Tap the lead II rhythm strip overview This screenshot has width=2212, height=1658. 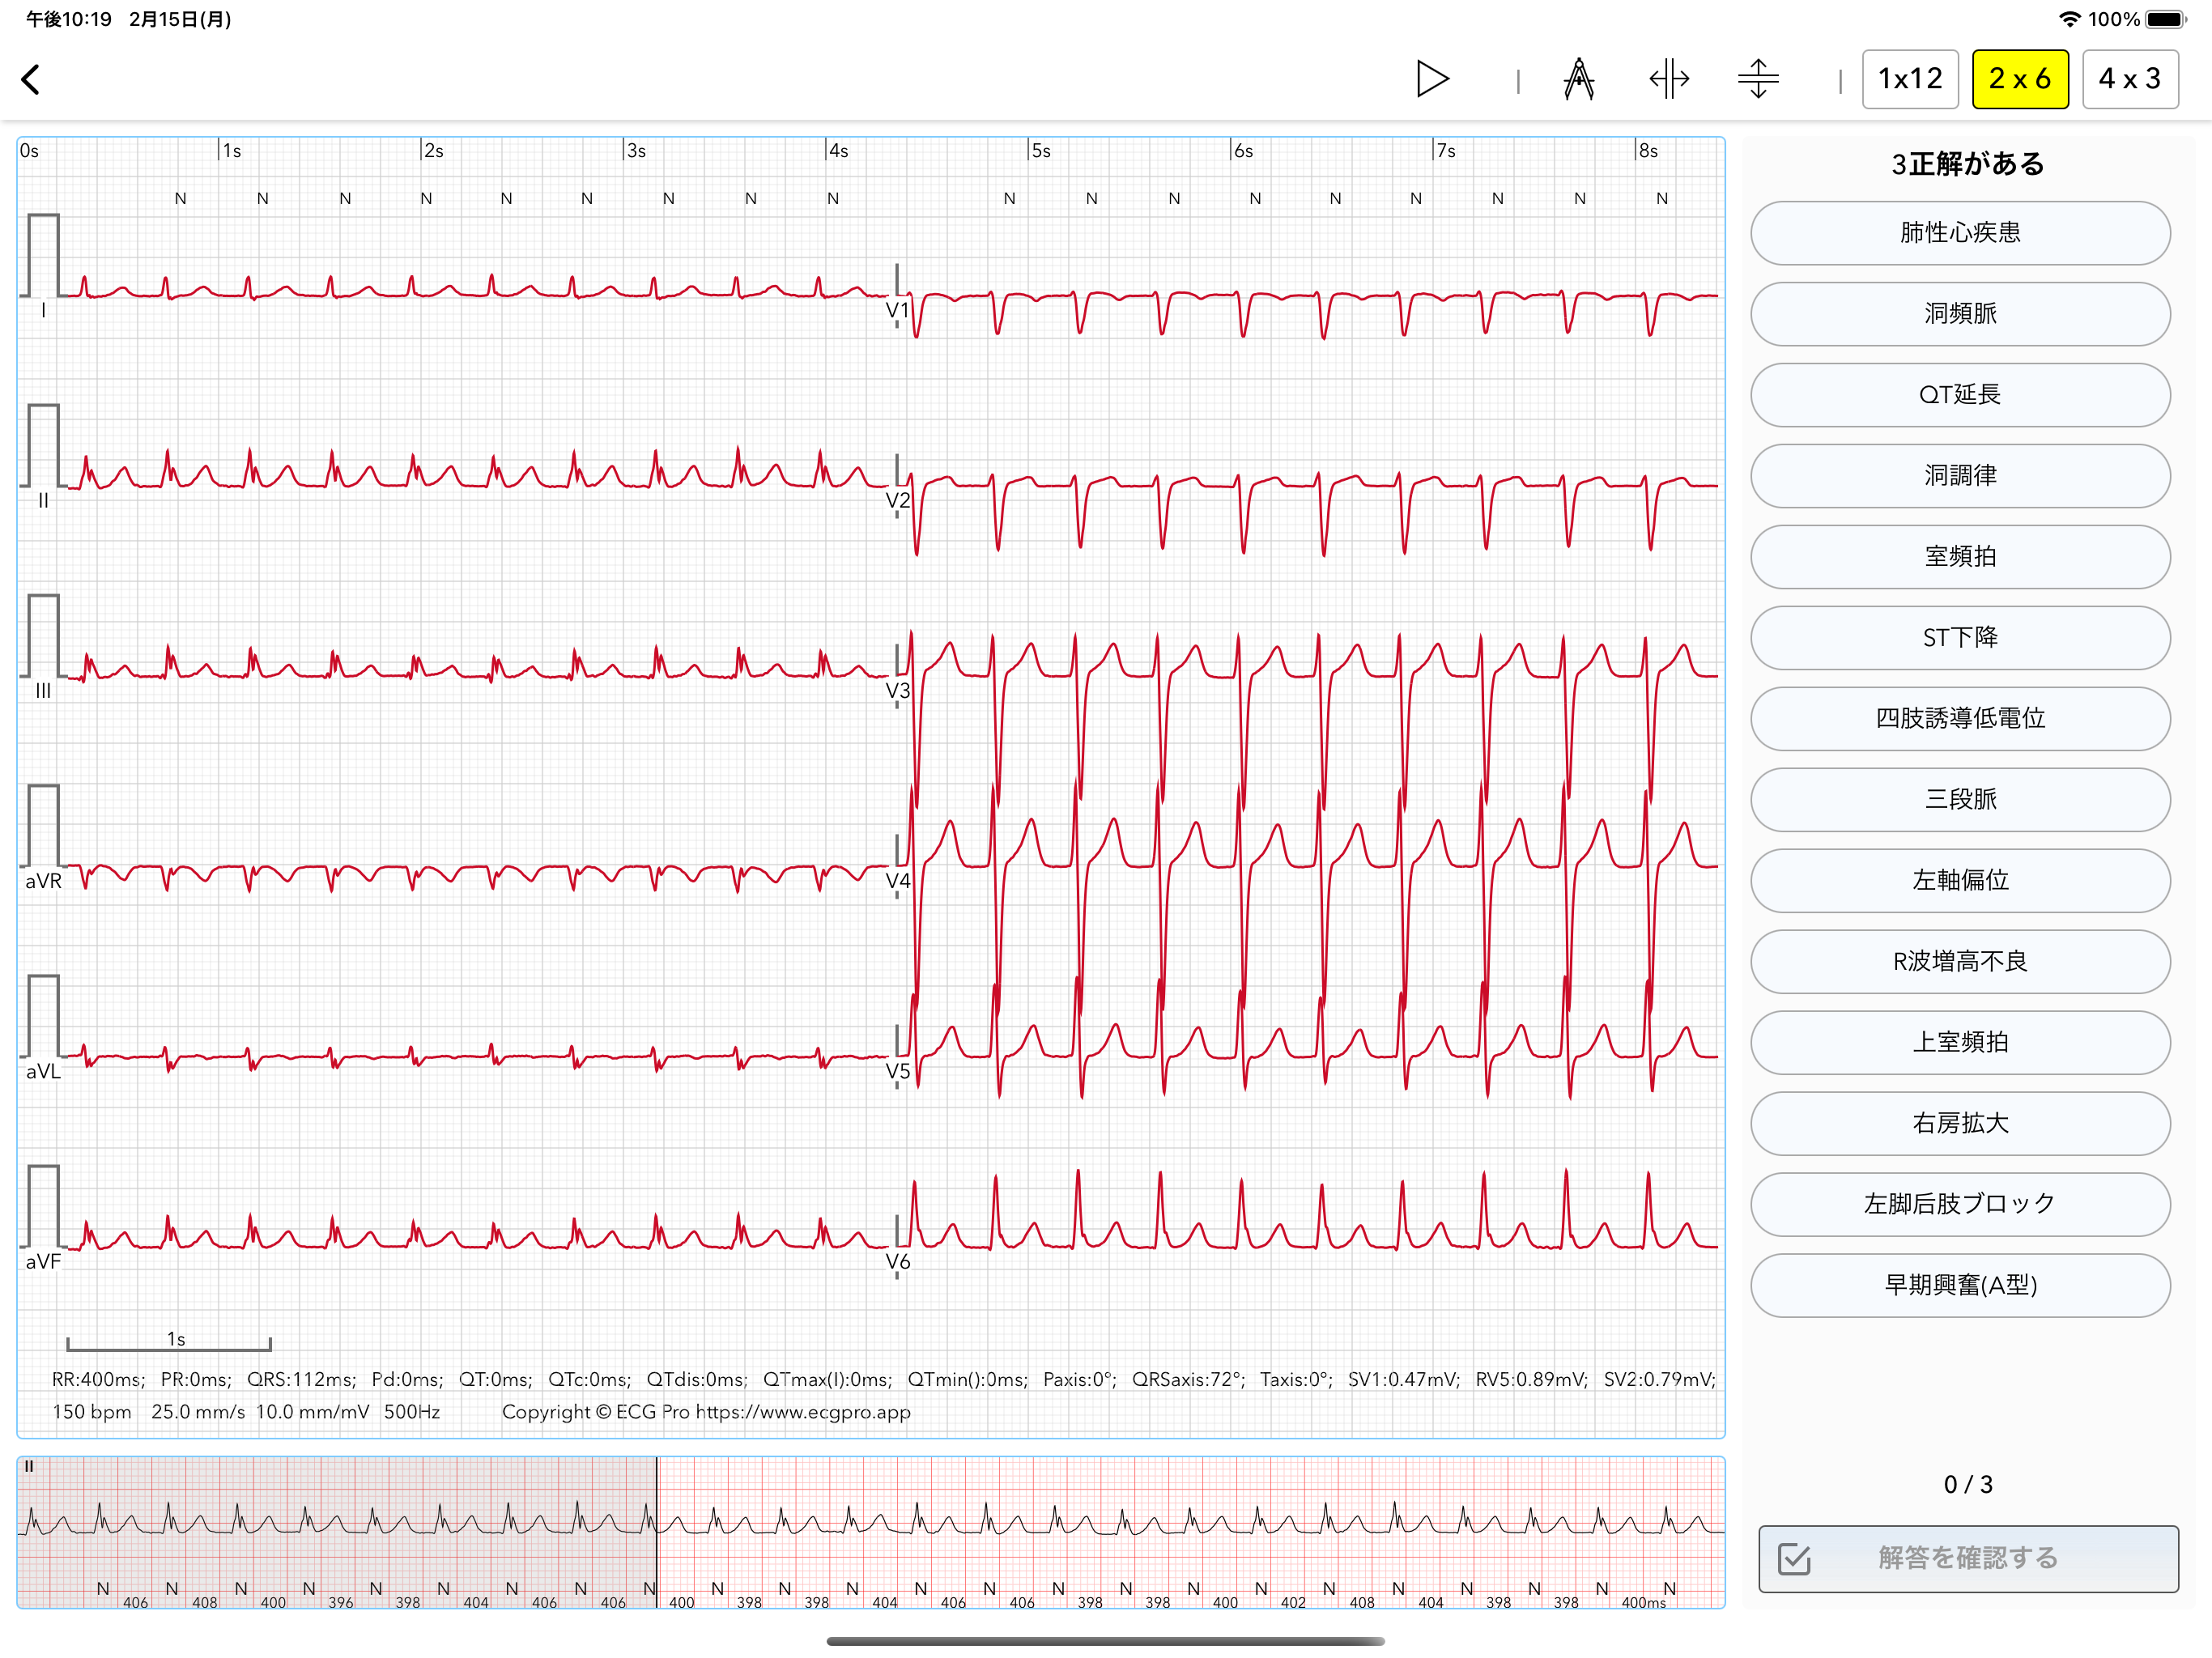(x=870, y=1531)
